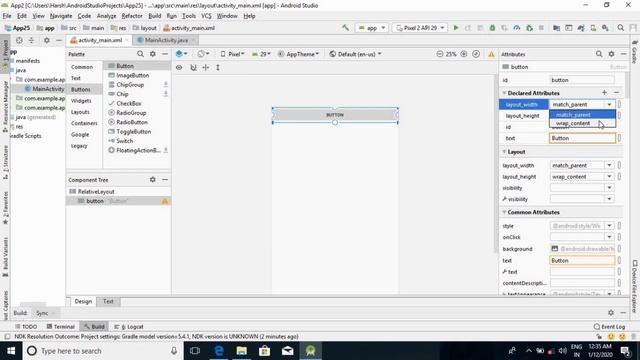
Task: Open the Default (en-us) locale dropdown
Action: coord(356,54)
